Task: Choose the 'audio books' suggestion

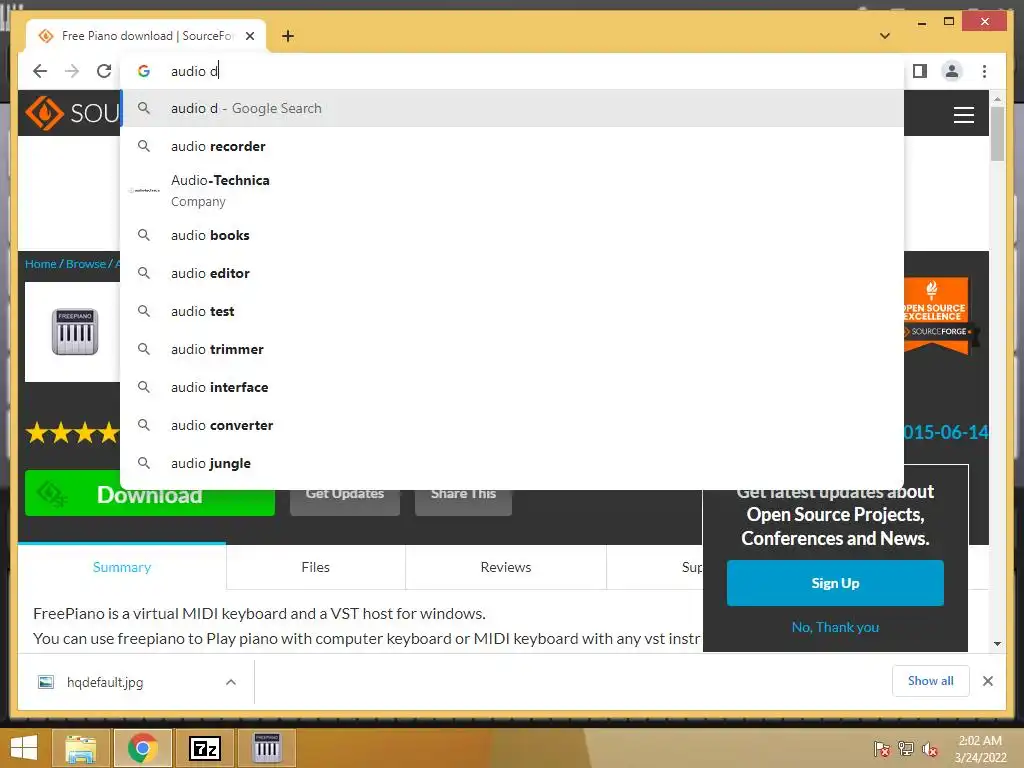Action: 513,235
